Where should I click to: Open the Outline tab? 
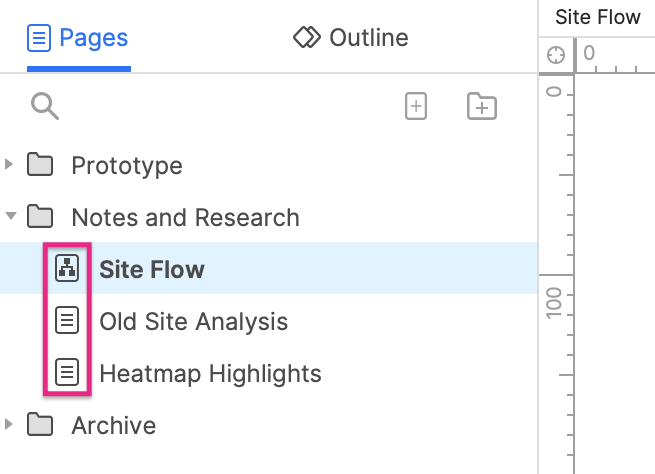click(x=351, y=39)
